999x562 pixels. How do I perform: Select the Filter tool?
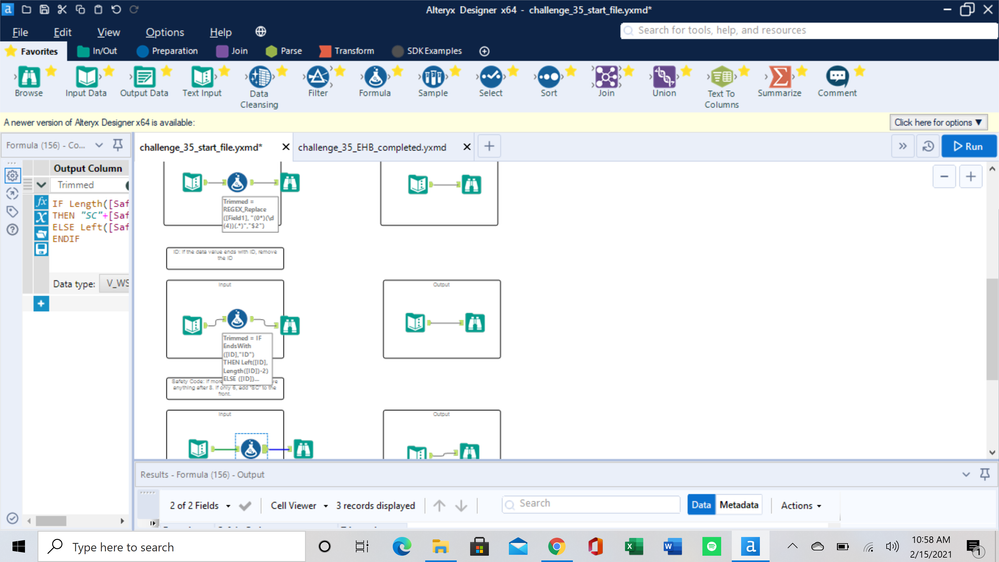317,78
